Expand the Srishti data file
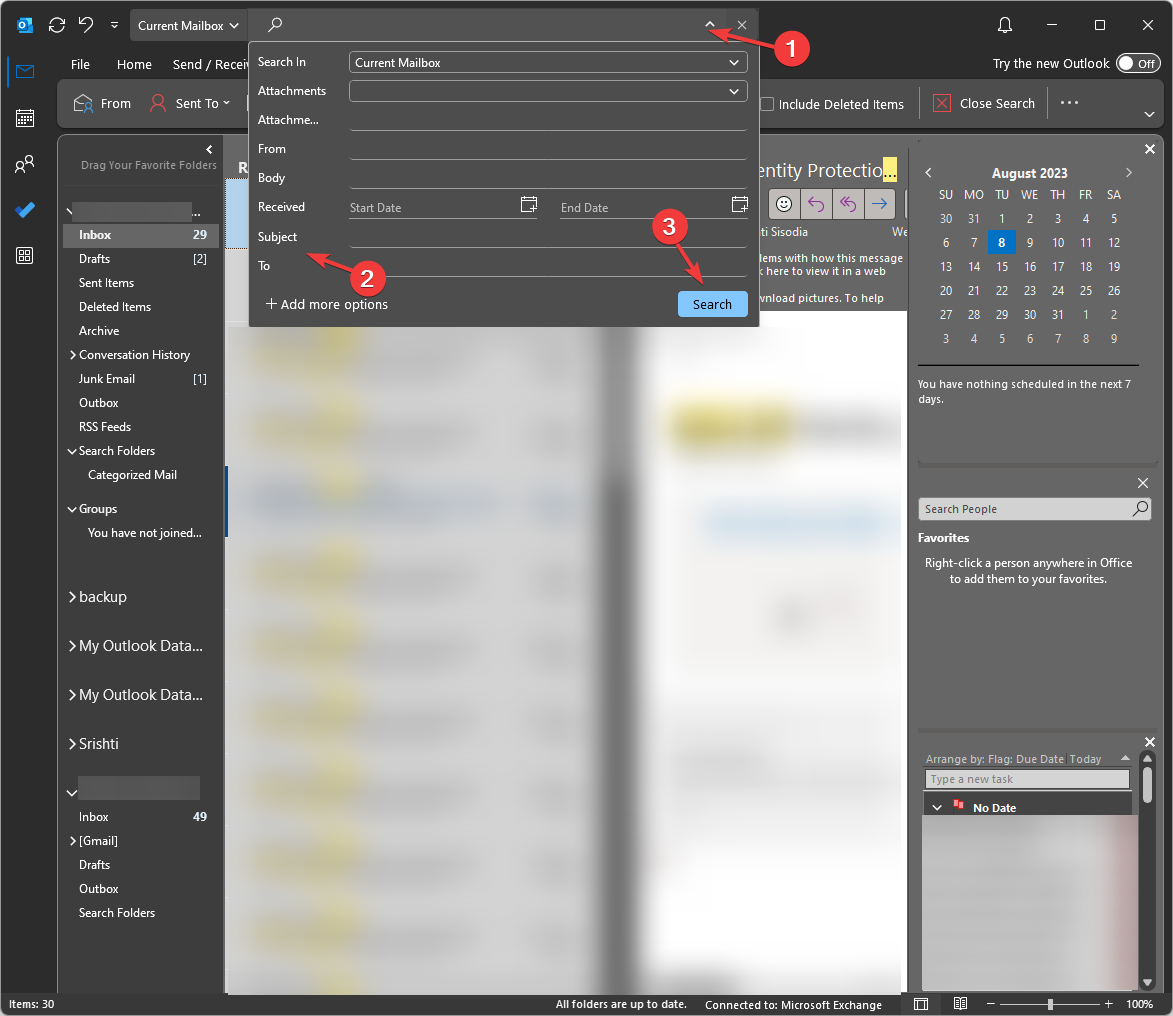This screenshot has height=1016, width=1173. coord(73,744)
